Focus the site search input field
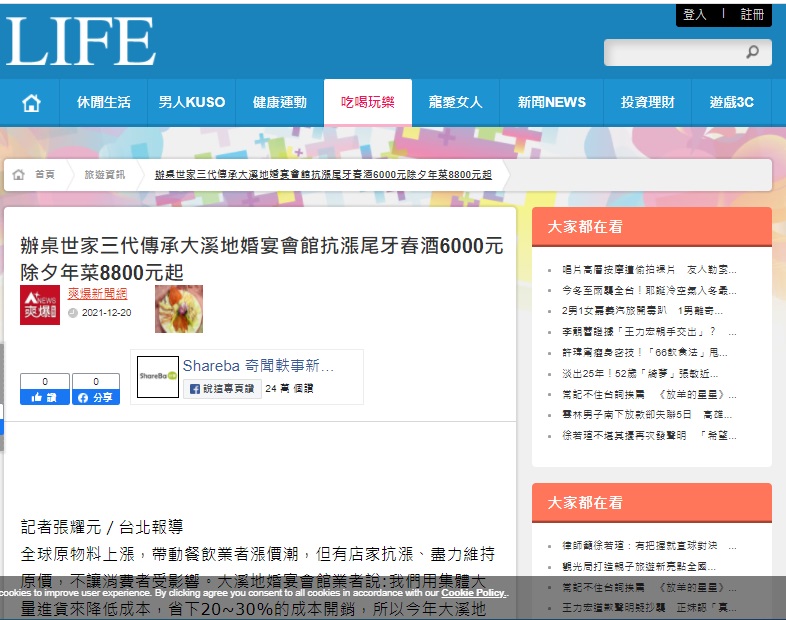 pos(670,52)
